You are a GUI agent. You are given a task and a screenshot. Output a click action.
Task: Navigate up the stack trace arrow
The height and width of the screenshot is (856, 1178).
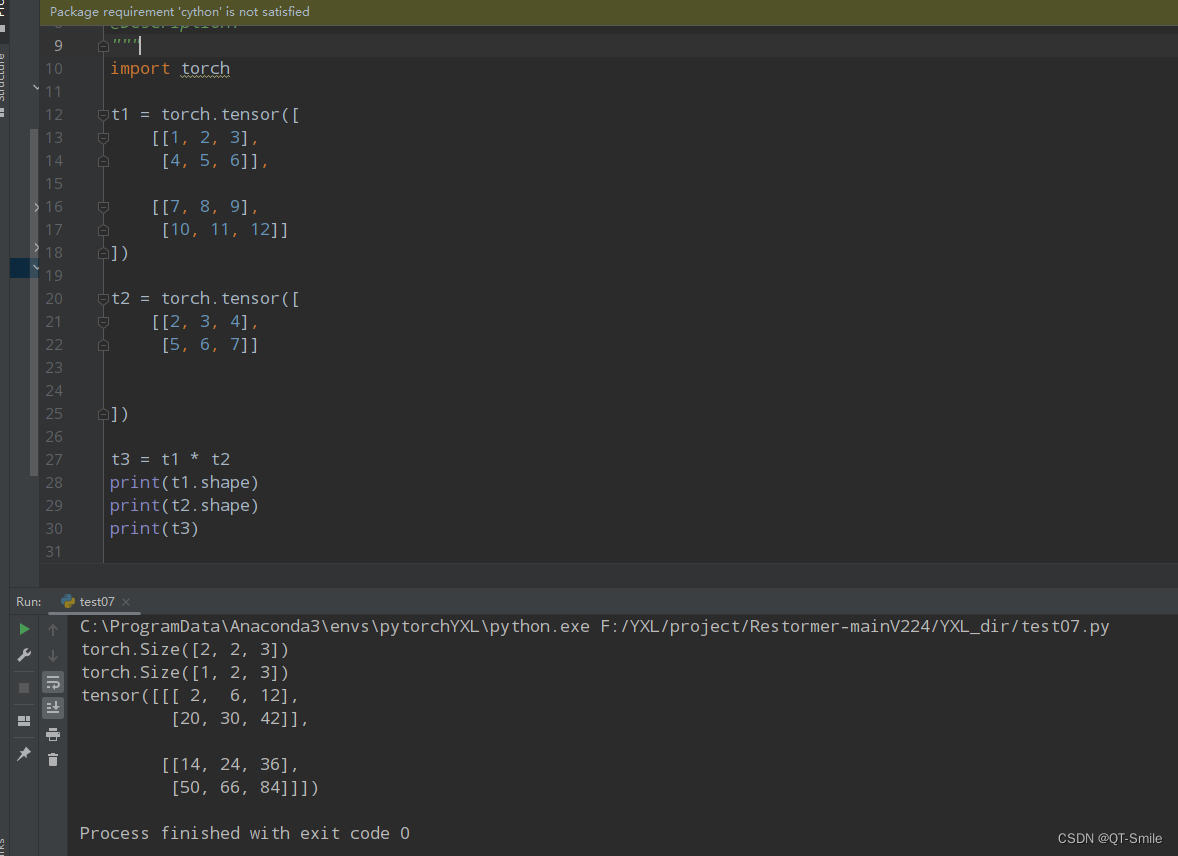[x=52, y=628]
